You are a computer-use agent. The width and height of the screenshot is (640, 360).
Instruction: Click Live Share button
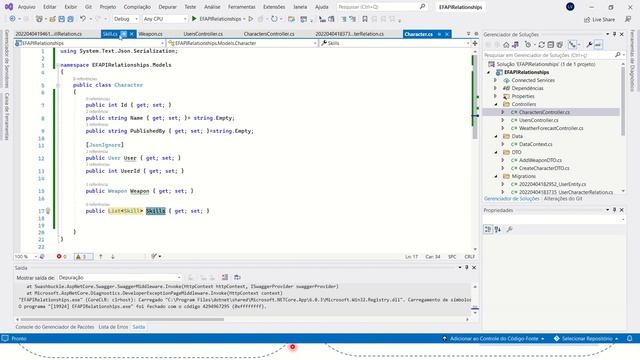pos(600,19)
